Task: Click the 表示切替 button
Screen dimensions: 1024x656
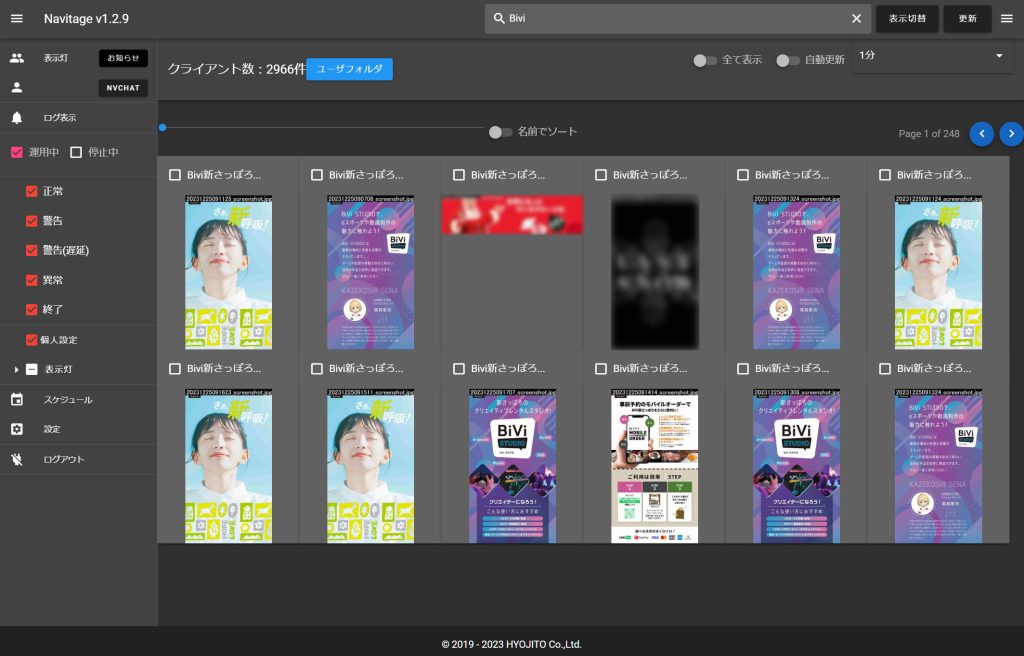Action: tap(907, 18)
